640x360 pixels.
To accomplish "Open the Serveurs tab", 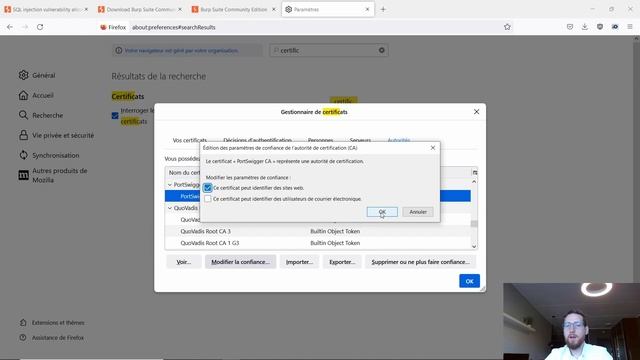I will tap(360, 140).
